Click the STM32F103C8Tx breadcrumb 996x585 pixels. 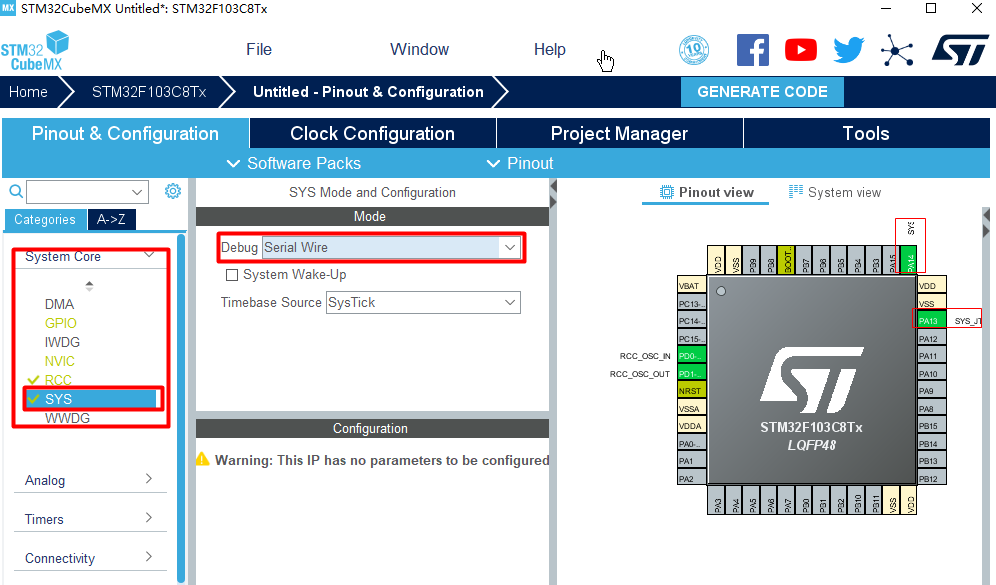(x=149, y=92)
